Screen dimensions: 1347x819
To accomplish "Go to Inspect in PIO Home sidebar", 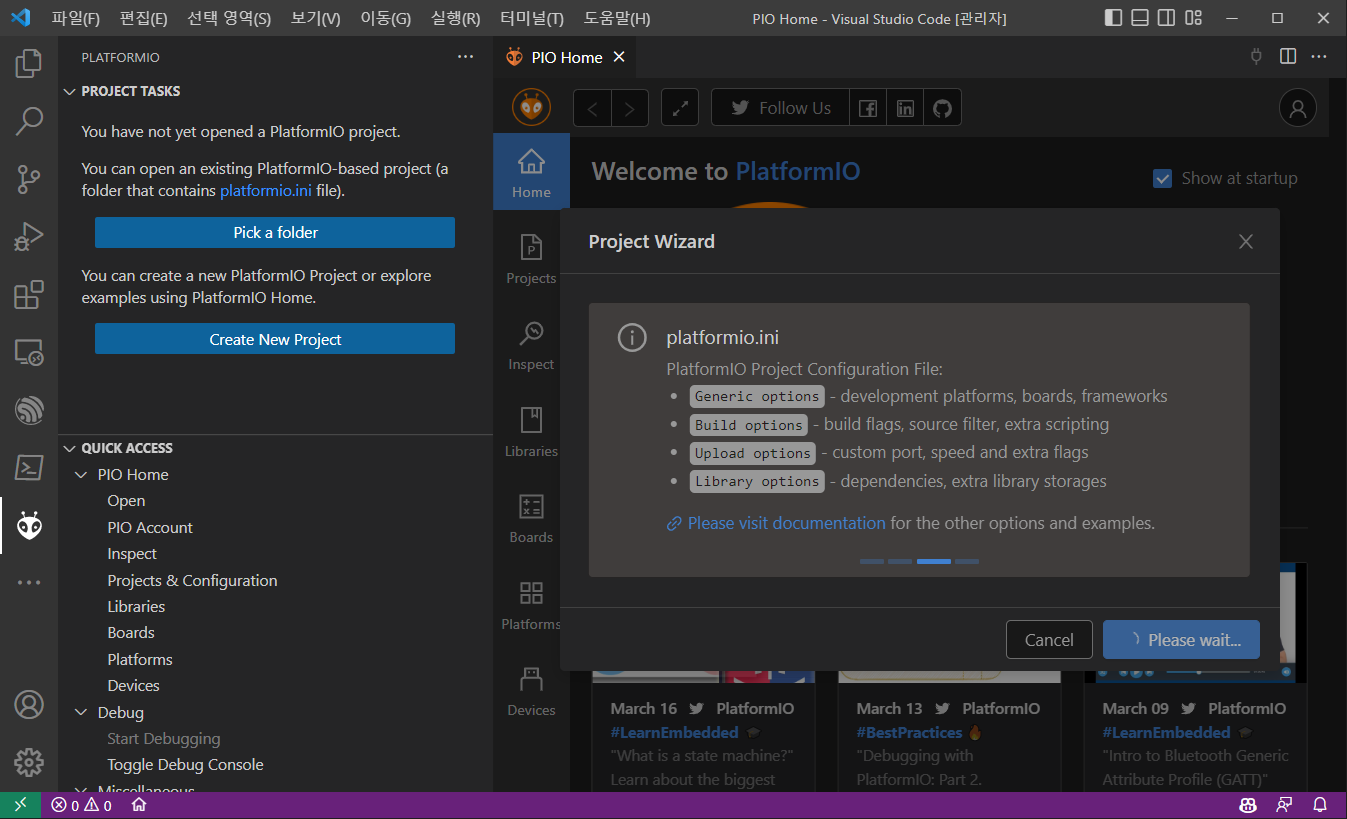I will 531,346.
